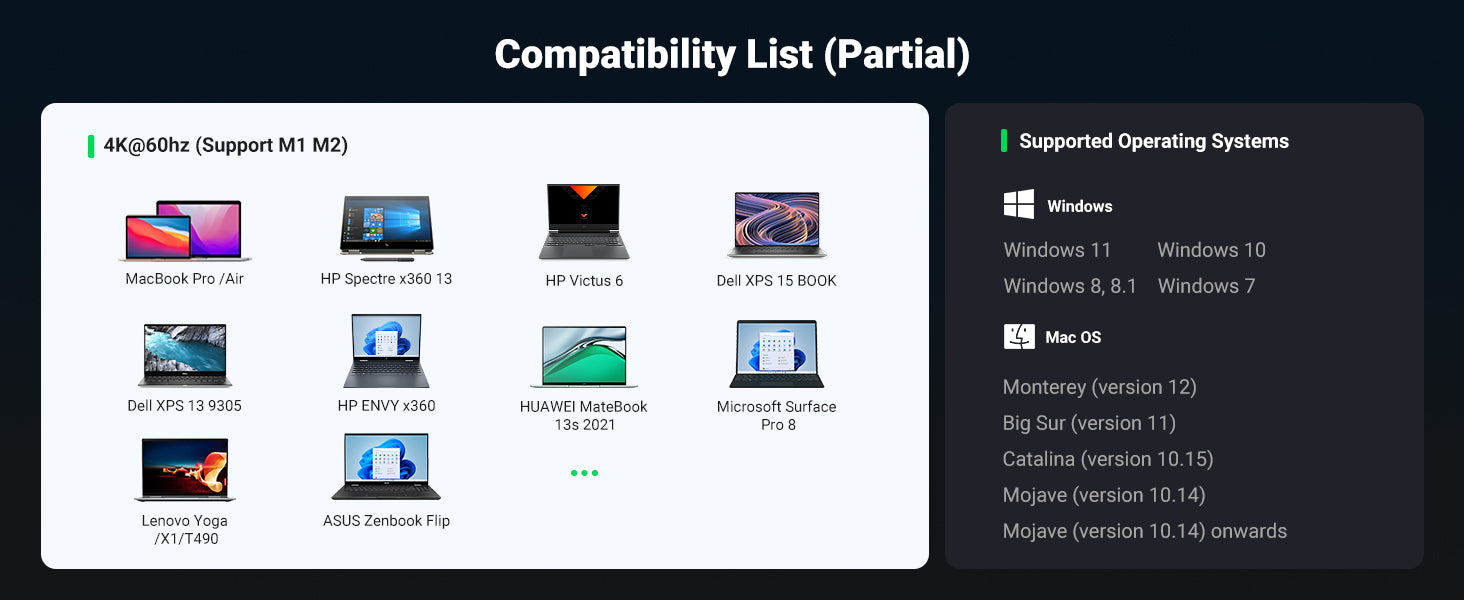Click the Windows 11 text
This screenshot has width=1464, height=600.
(1057, 250)
